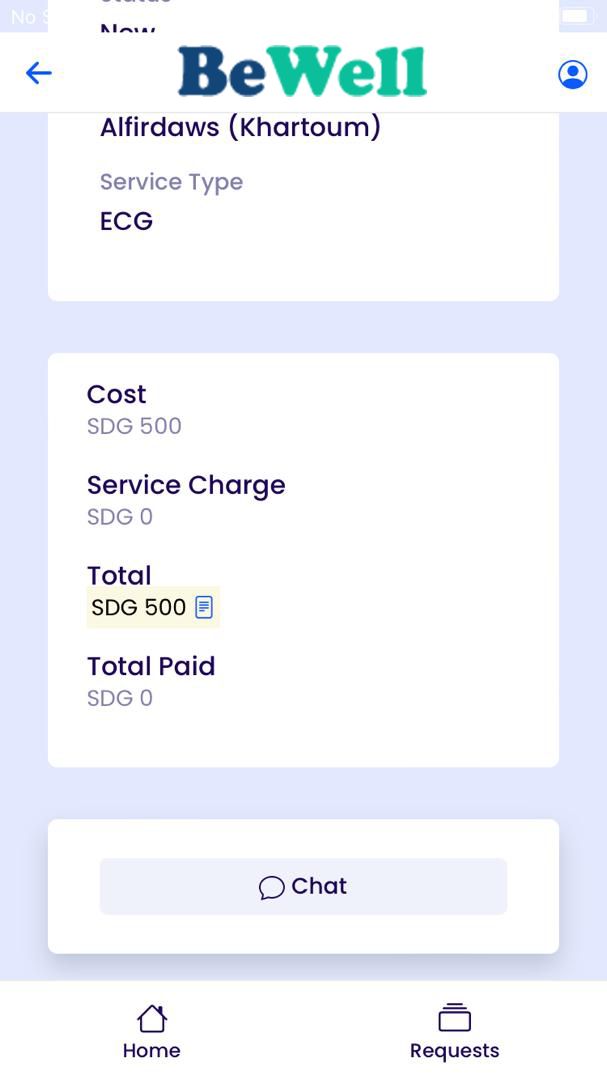Tap the Total heading
The image size is (607, 1080).
[x=119, y=575]
